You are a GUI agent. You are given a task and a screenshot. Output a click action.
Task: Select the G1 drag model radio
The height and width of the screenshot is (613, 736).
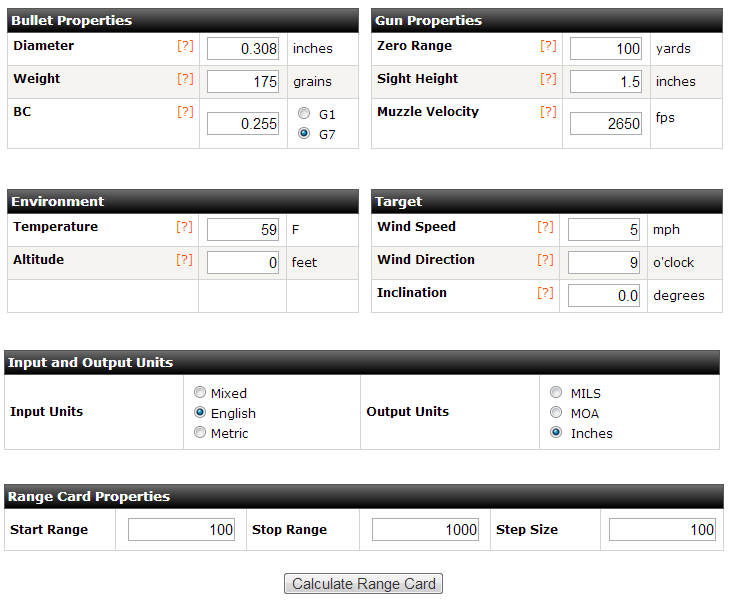coord(304,115)
